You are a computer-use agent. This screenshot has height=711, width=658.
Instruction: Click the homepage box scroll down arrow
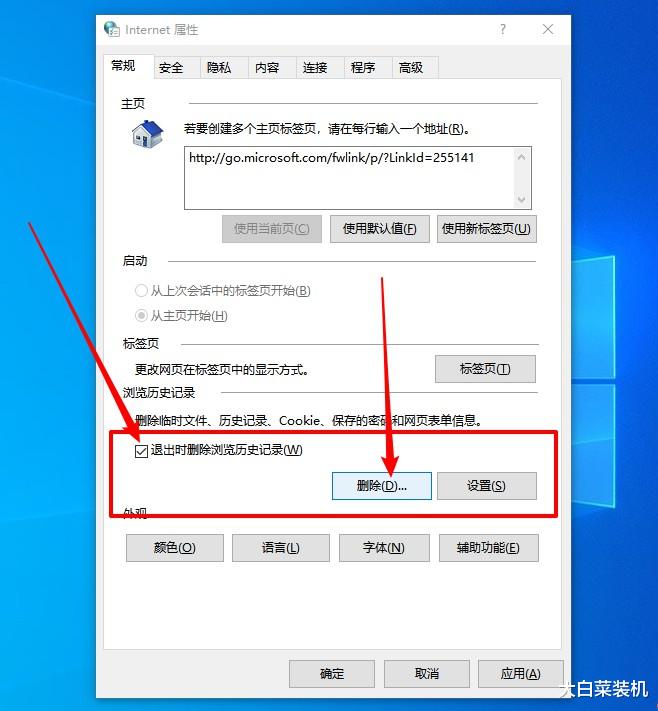(x=522, y=200)
